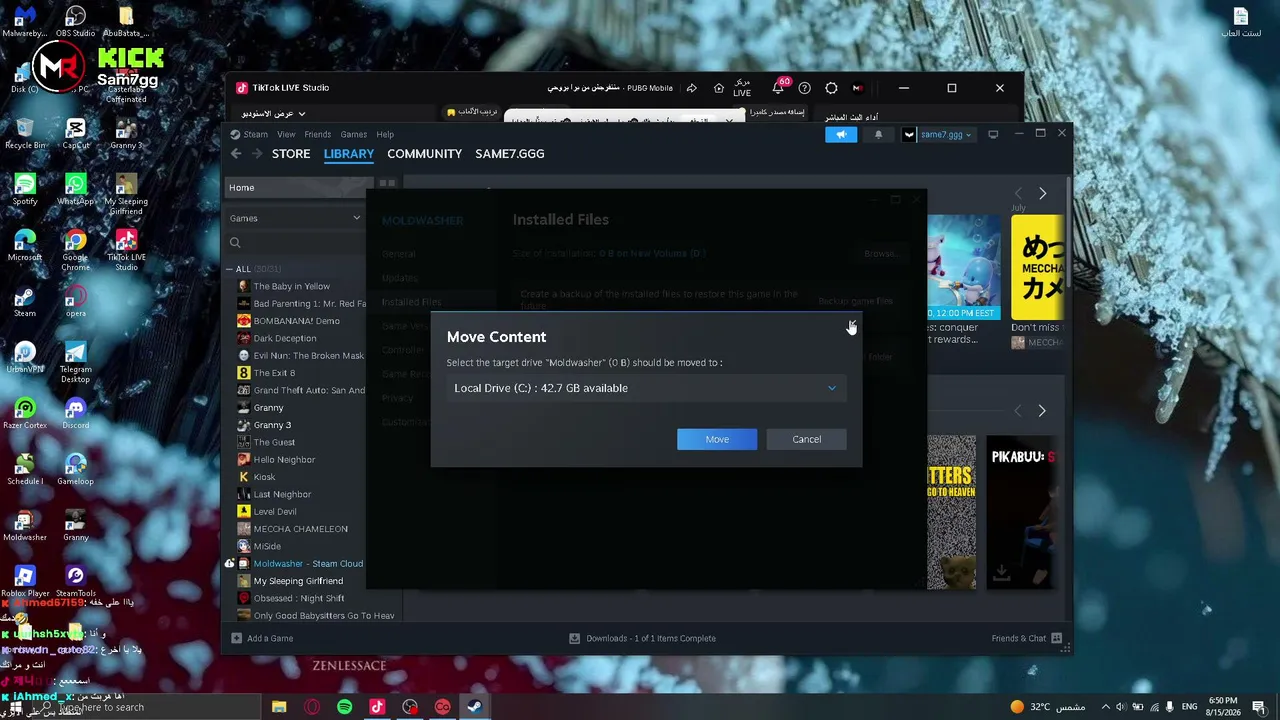
Task: Click TikTok LIVE Studio share arrow icon
Action: (691, 88)
